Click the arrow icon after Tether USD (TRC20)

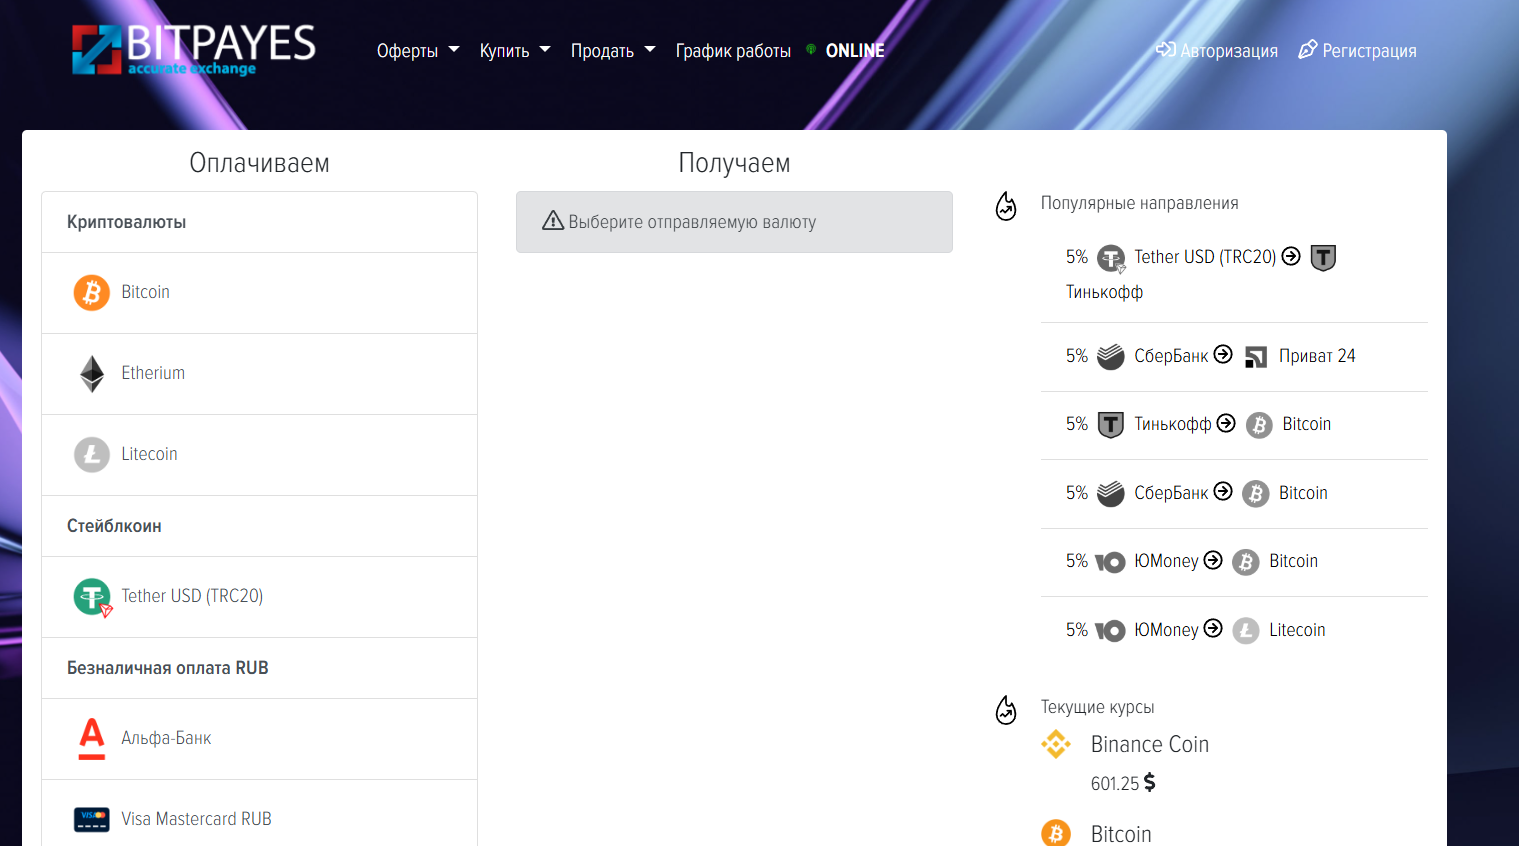coord(1291,256)
